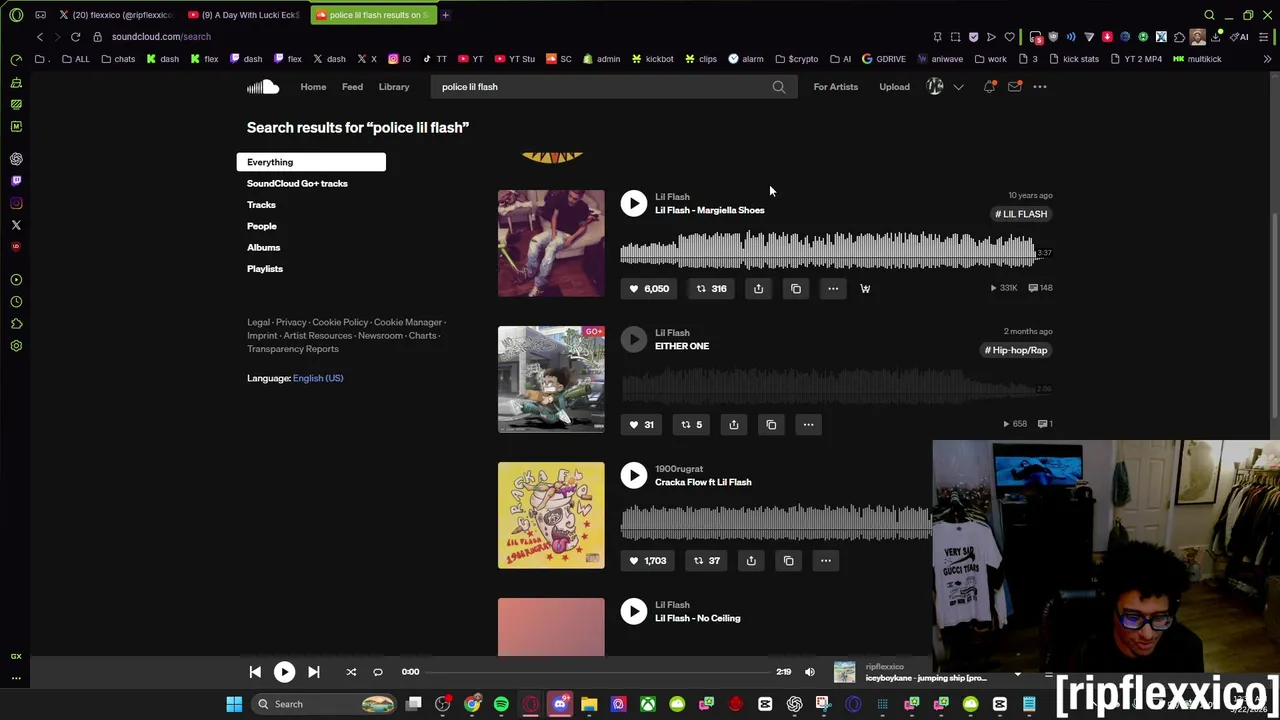Open more options for Cracka Flow
Screen dimensions: 1280x720
[826, 560]
